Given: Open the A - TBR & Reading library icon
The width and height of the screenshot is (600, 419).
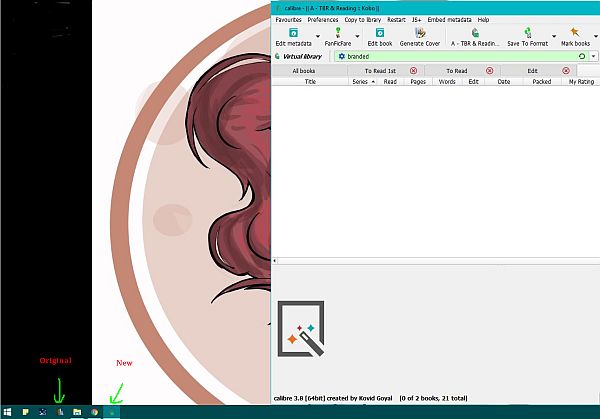Looking at the screenshot, I should [475, 33].
